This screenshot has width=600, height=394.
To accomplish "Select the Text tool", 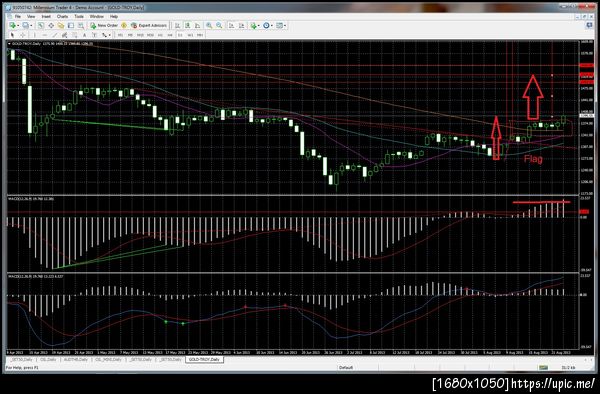I will point(85,35).
